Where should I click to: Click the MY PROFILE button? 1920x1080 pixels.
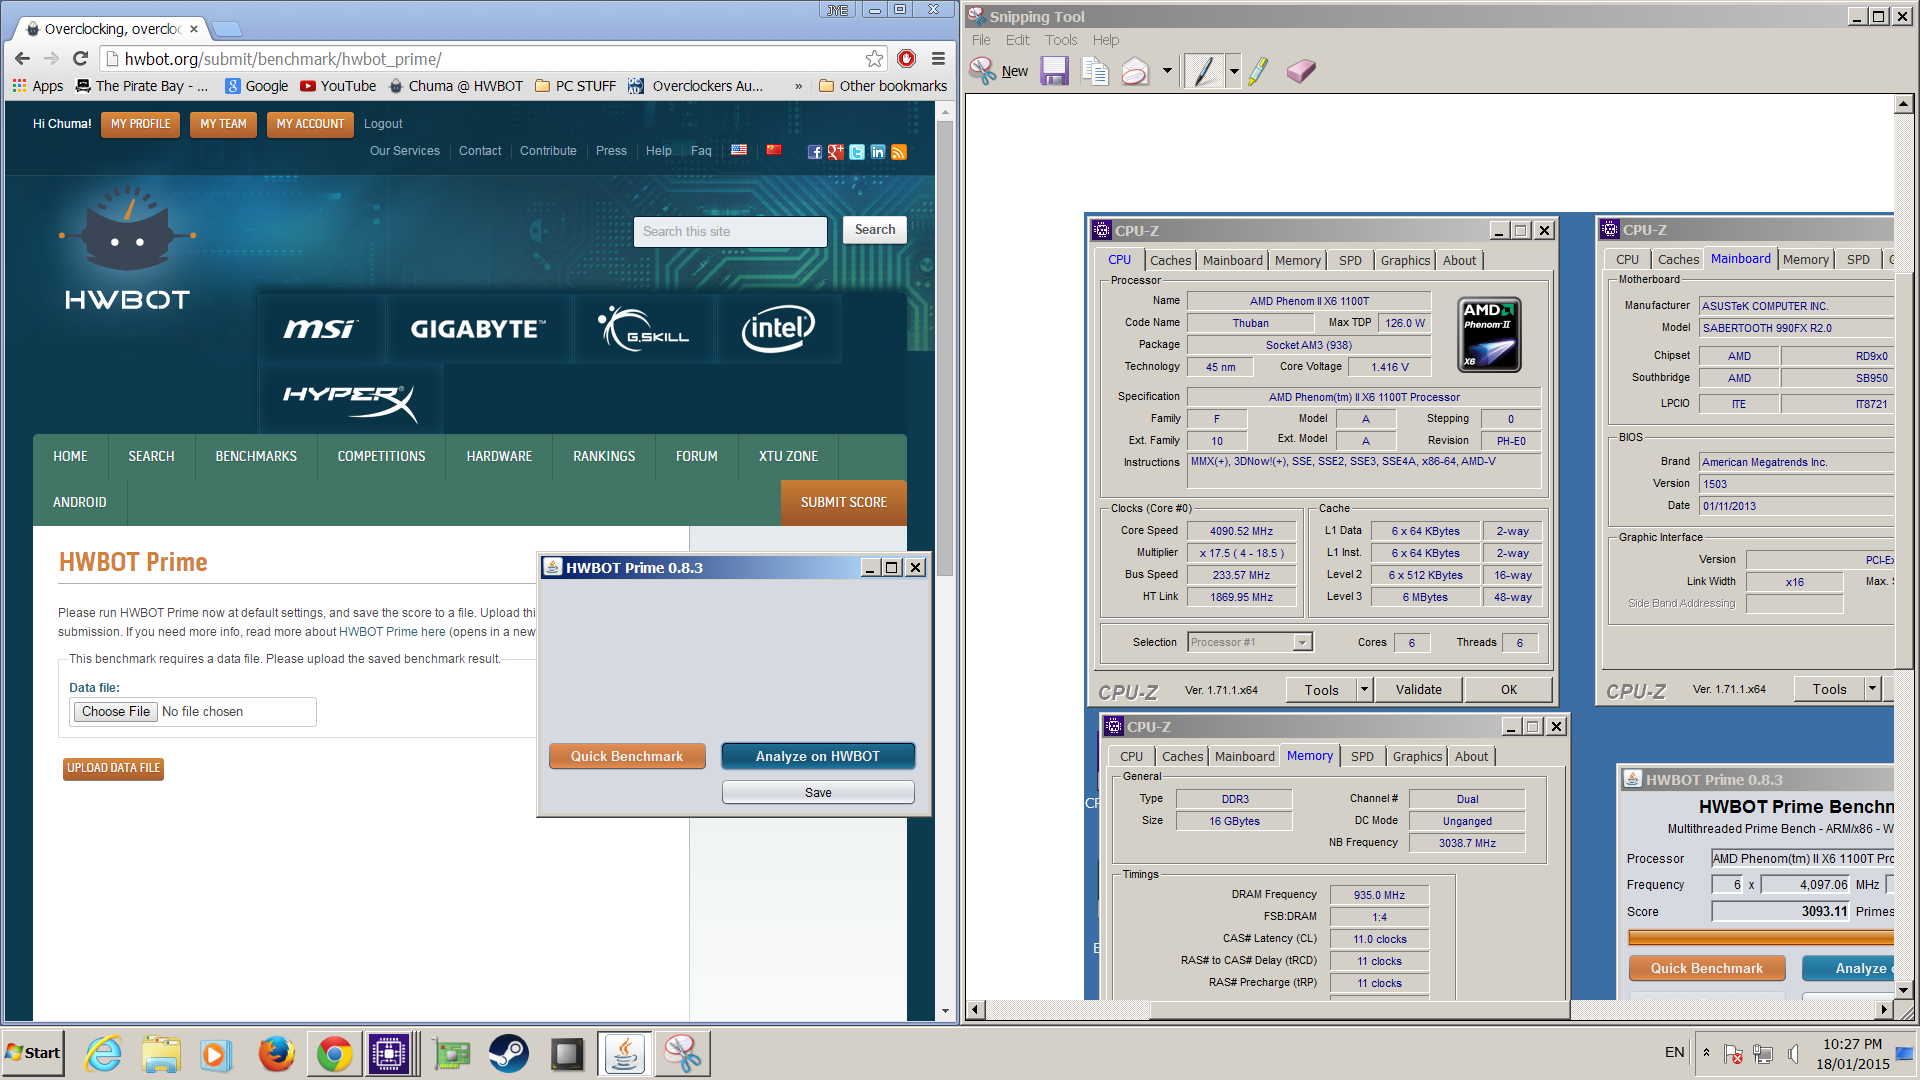tap(140, 124)
